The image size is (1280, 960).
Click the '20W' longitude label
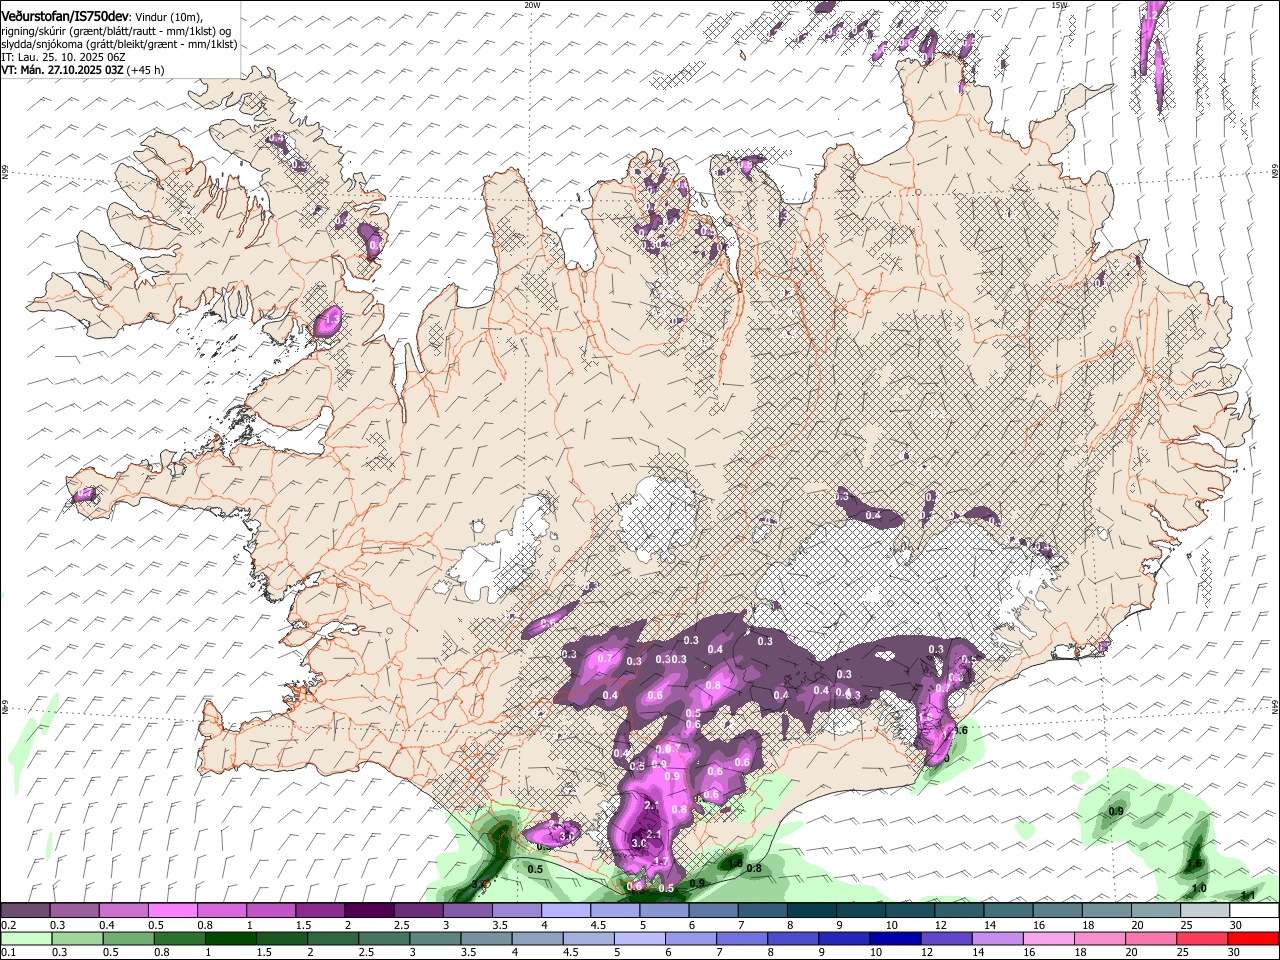click(532, 5)
